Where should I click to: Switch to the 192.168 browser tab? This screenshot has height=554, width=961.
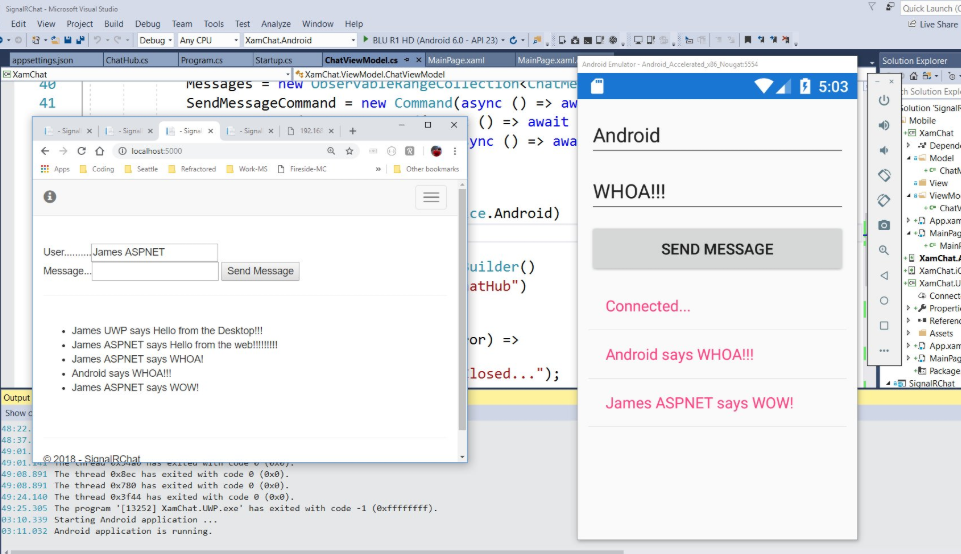(311, 131)
